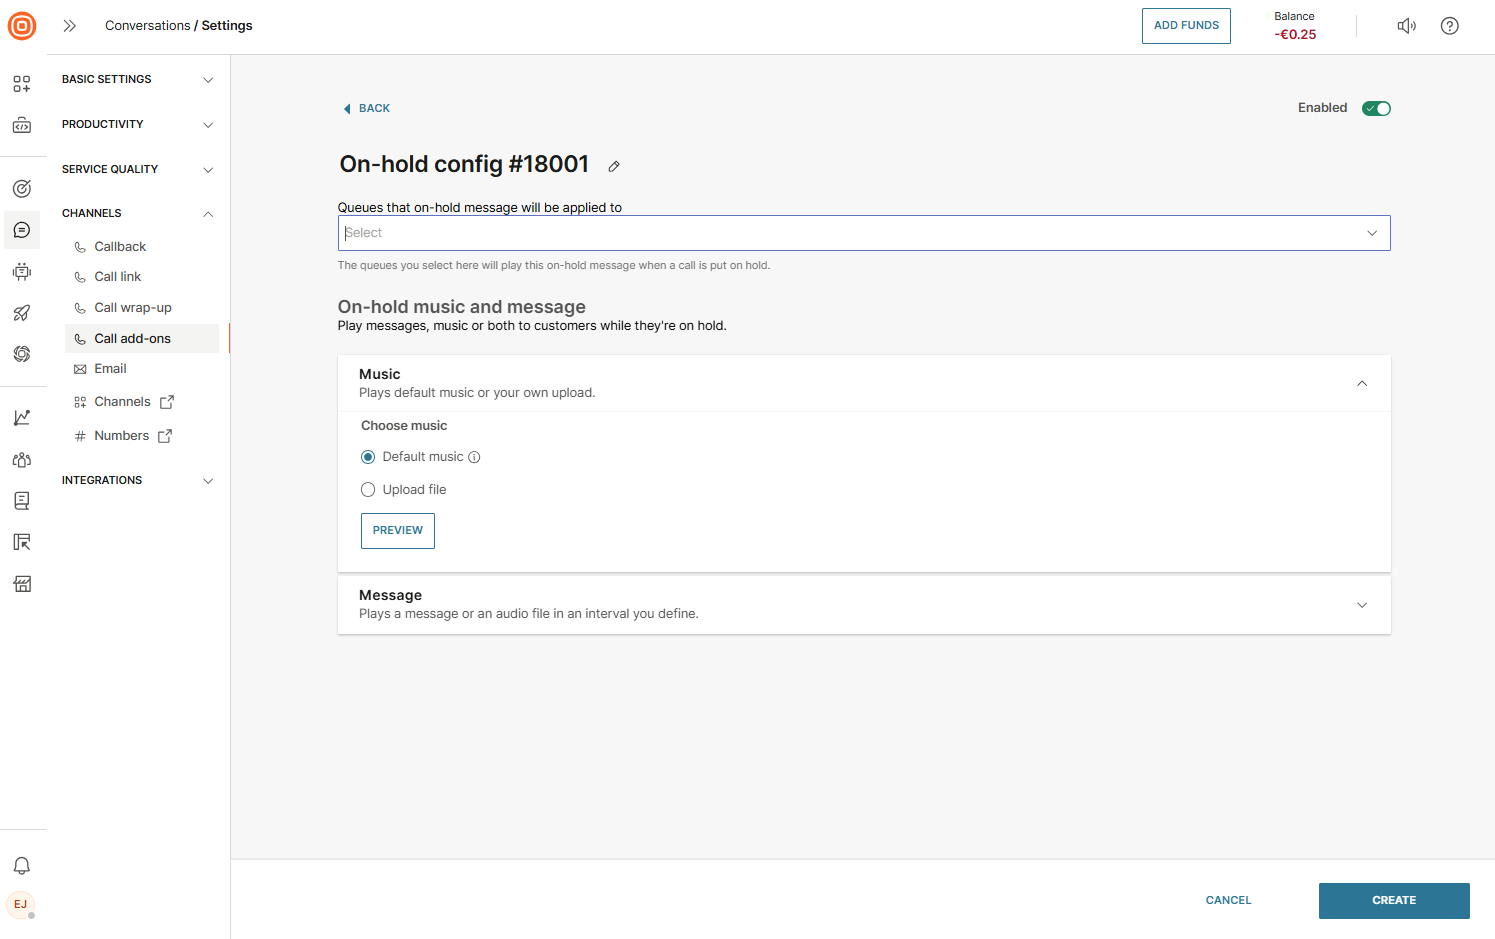1495x939 pixels.
Task: Select the Default music radio option
Action: pyautogui.click(x=368, y=457)
